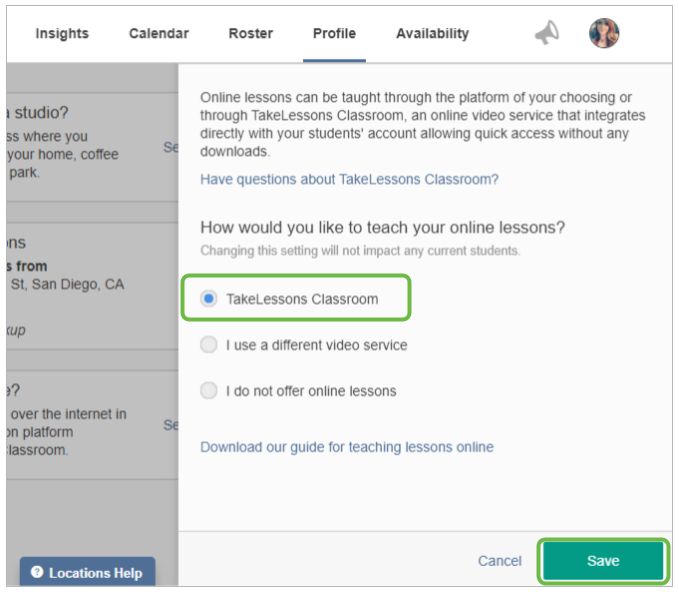679x592 pixels.
Task: Open the Availability tab
Action: [x=433, y=33]
